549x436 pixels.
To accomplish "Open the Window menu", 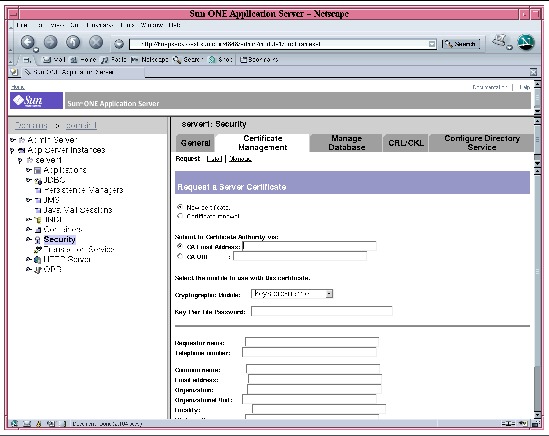I will tap(151, 25).
